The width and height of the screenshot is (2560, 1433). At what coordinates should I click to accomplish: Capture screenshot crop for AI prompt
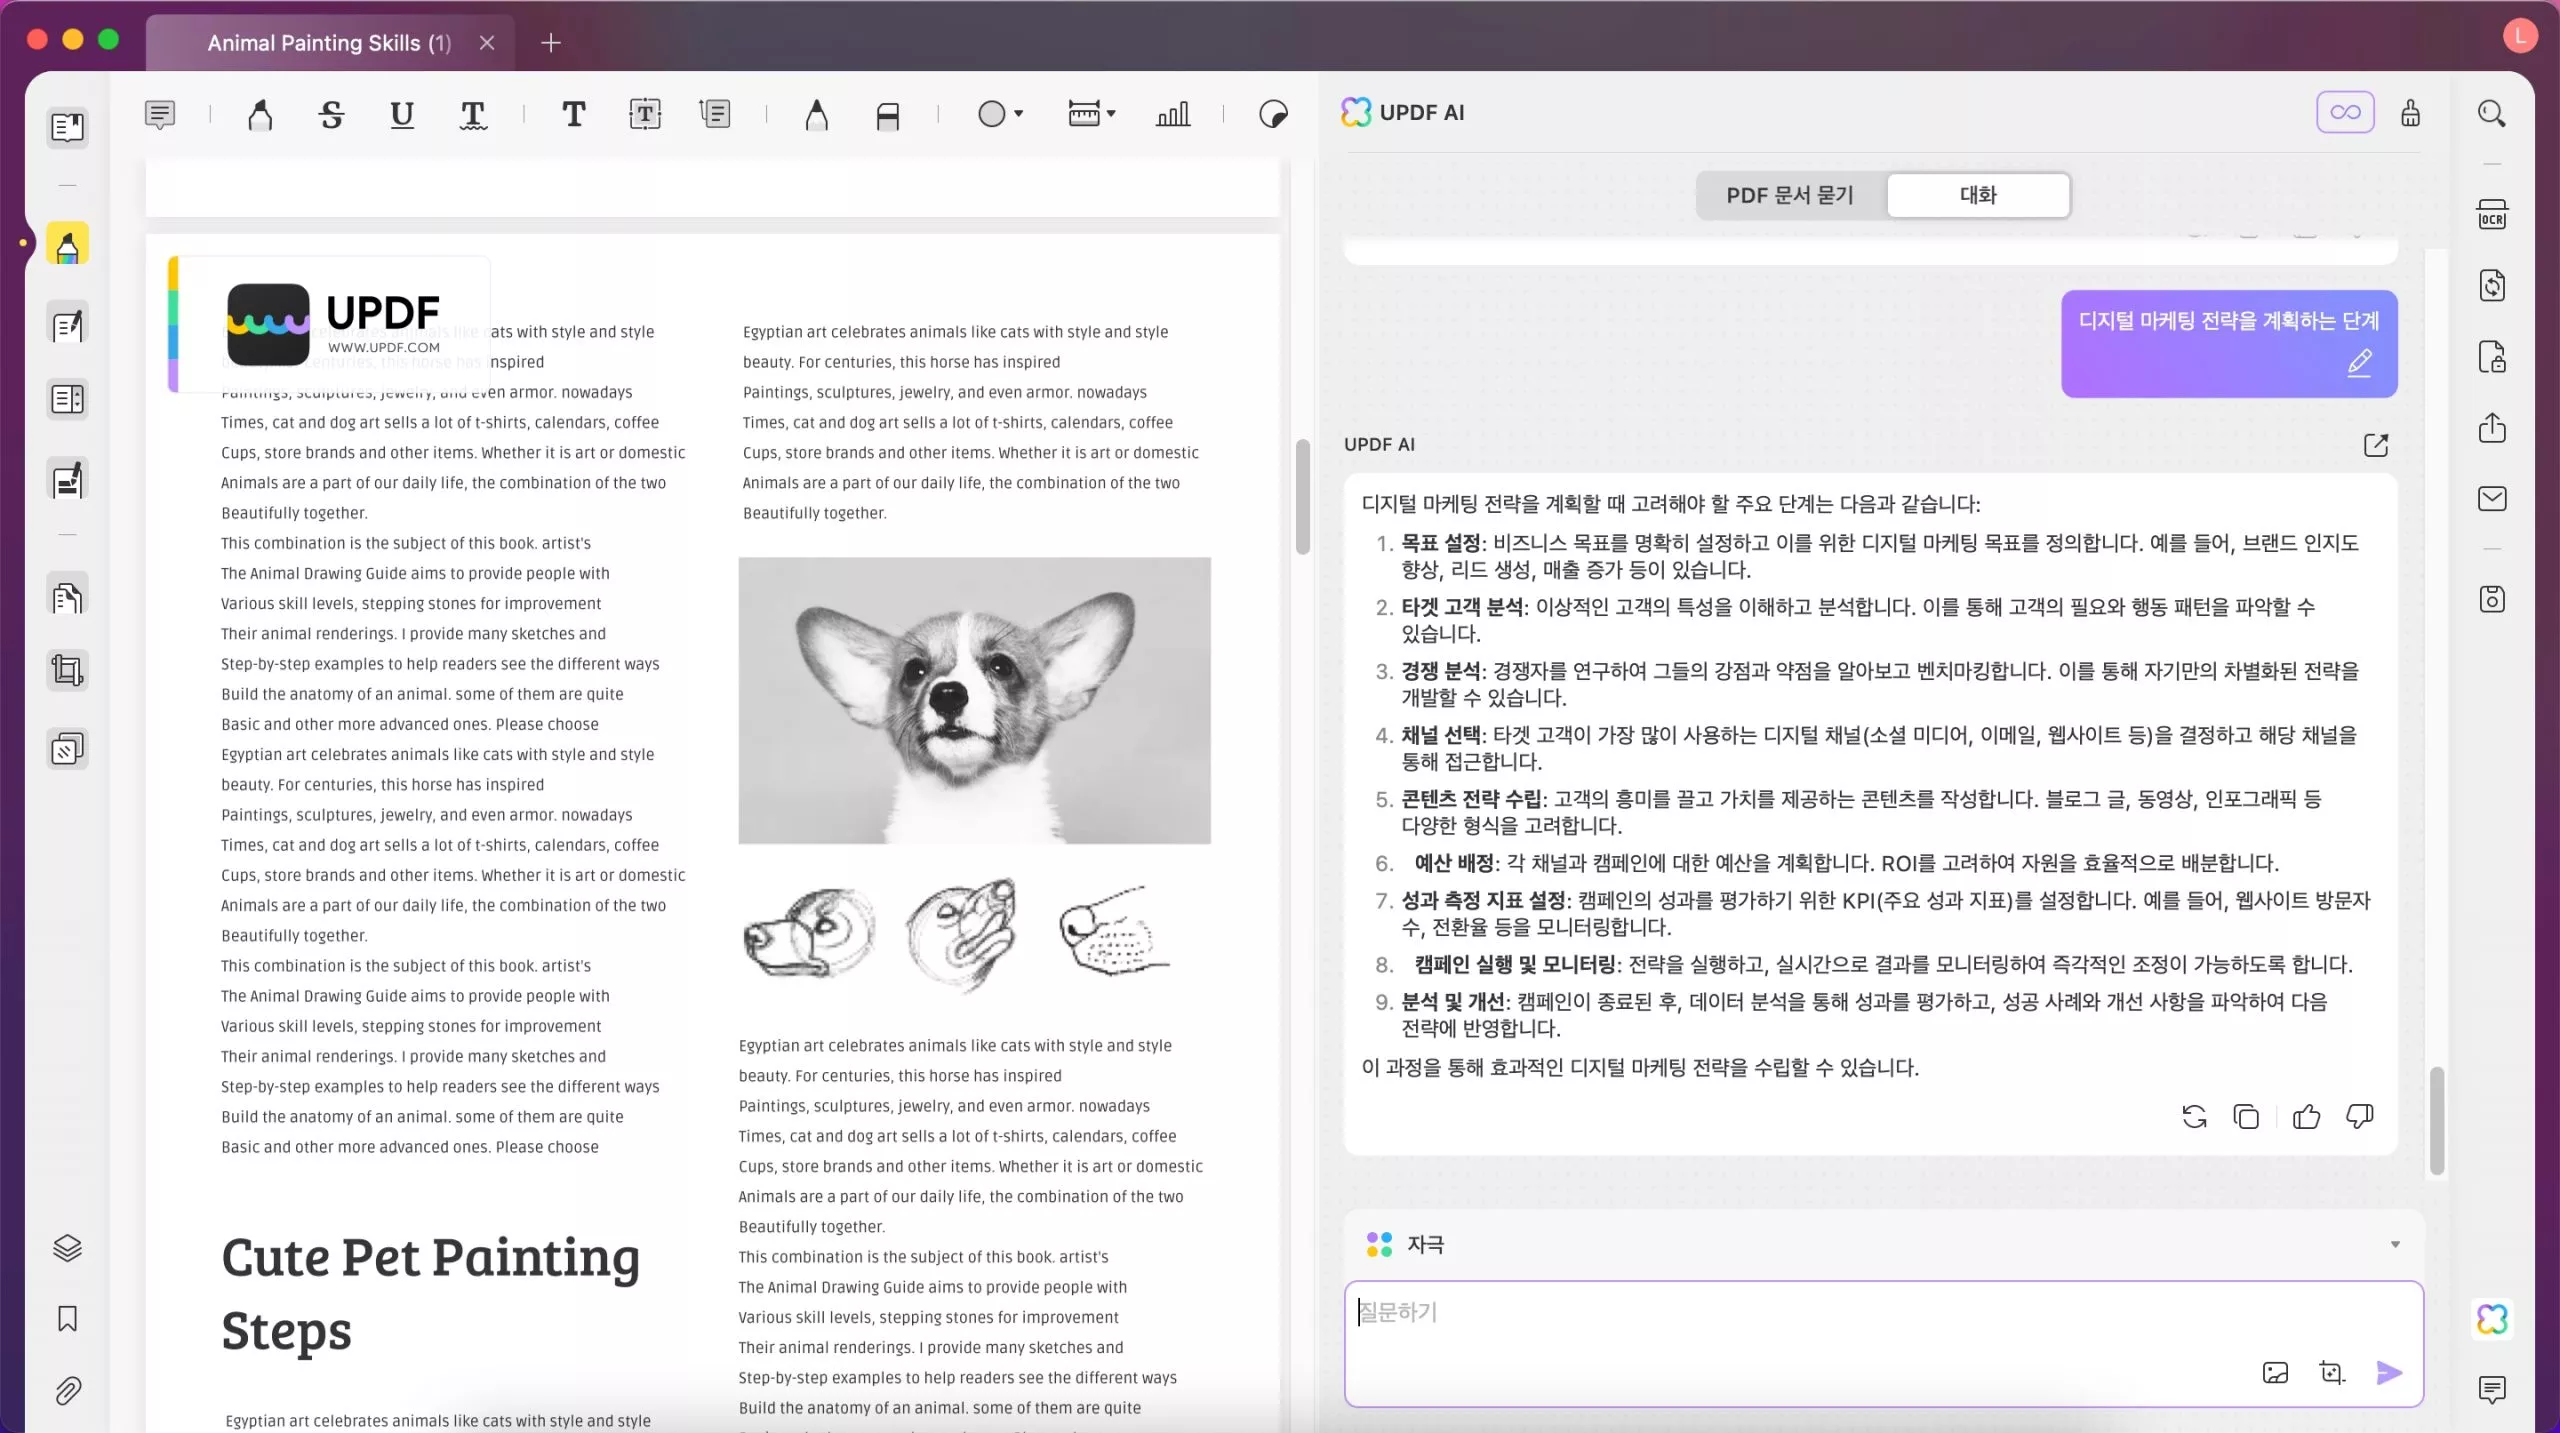2331,1373
